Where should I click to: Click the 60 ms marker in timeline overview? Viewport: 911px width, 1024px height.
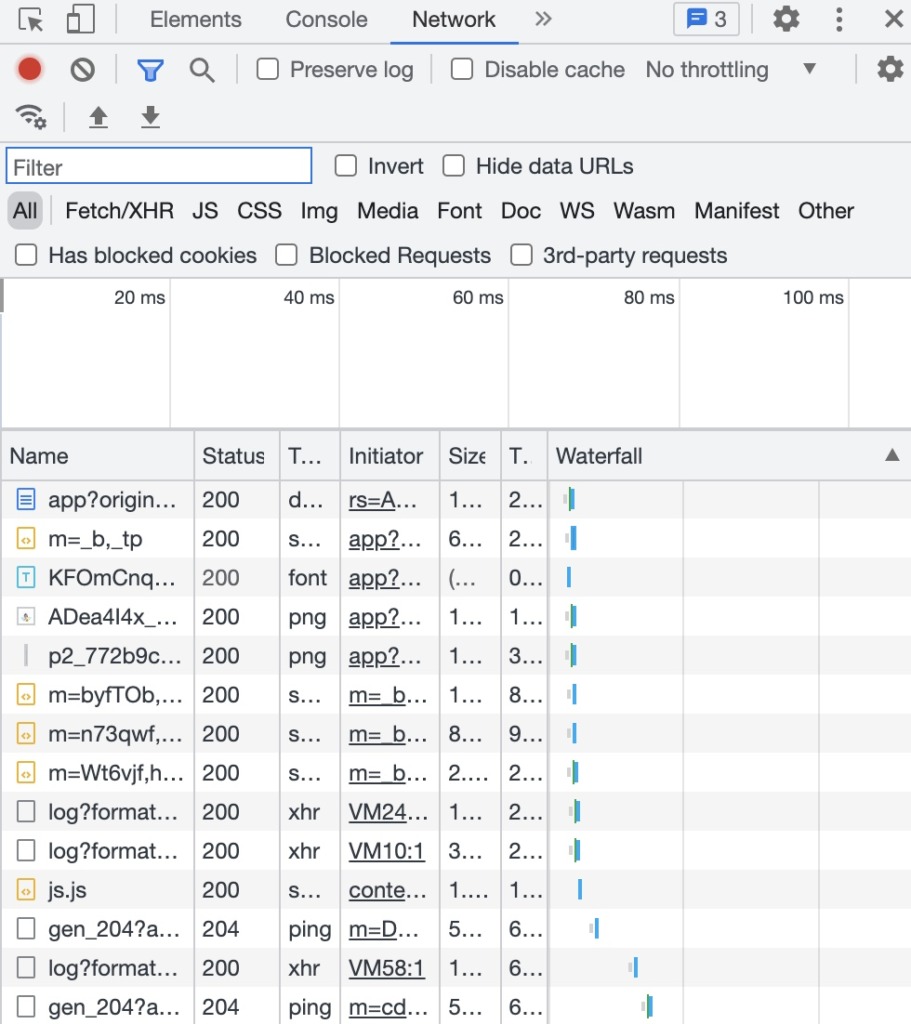coord(478,298)
